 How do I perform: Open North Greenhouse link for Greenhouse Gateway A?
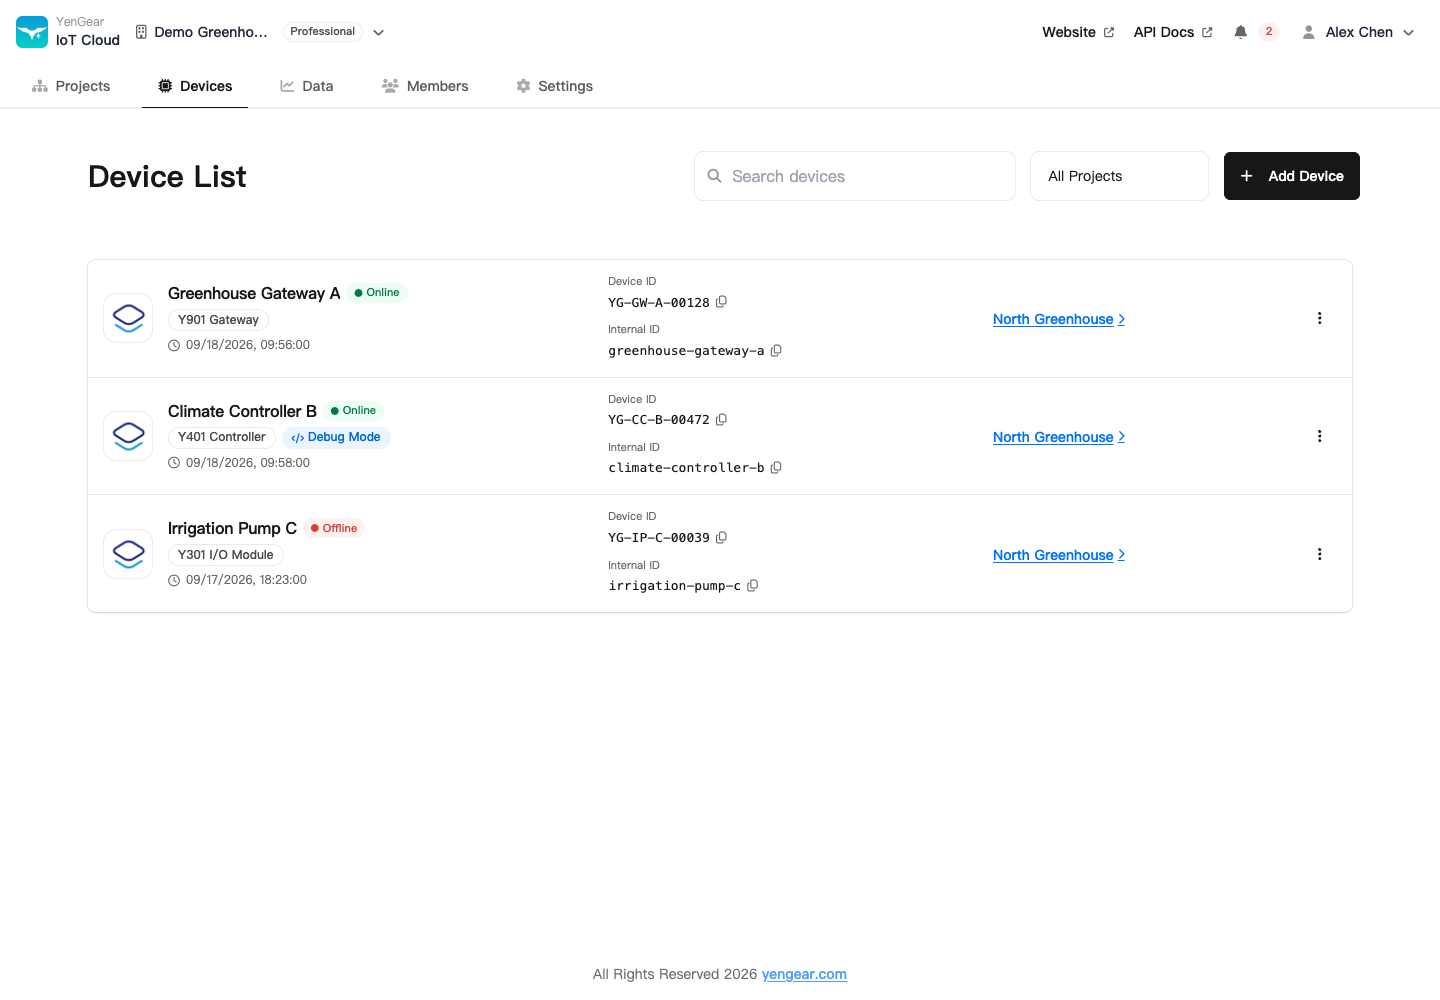1058,319
